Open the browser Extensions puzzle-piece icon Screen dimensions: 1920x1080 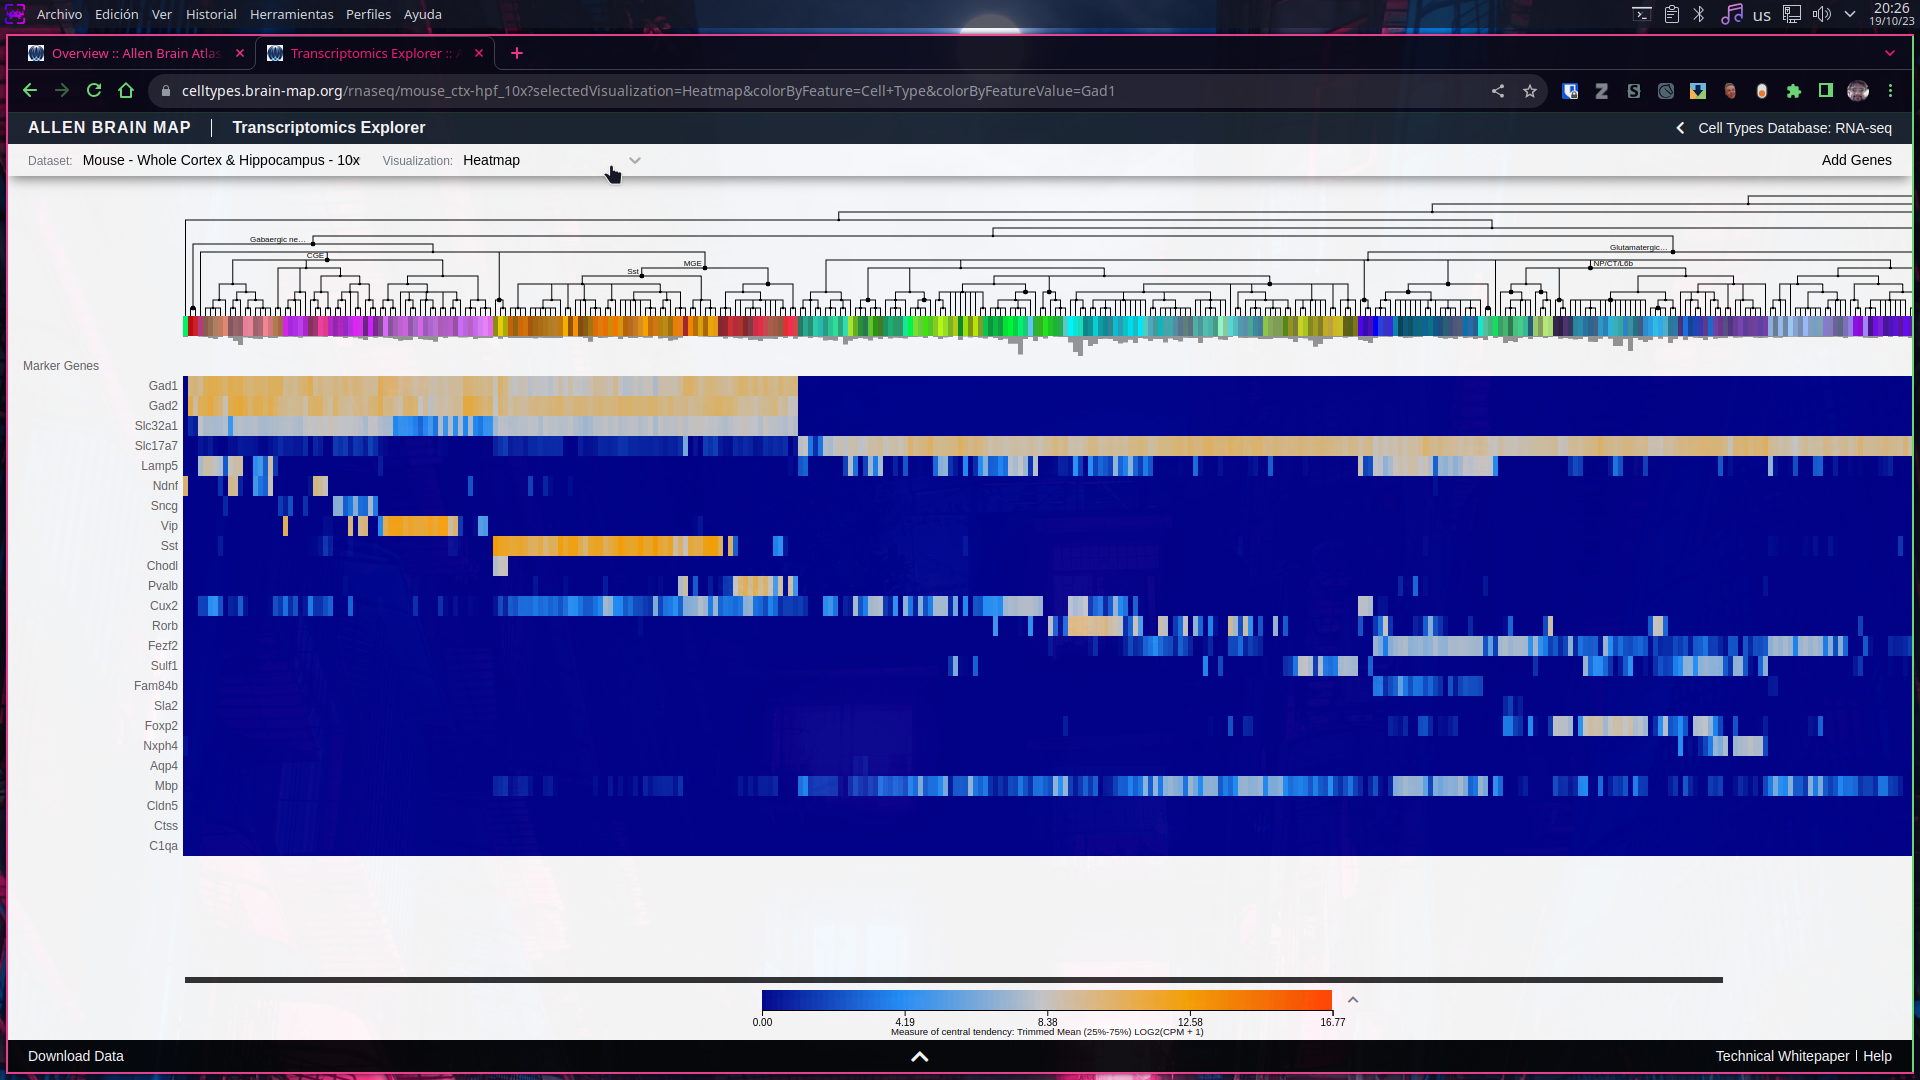point(1794,90)
